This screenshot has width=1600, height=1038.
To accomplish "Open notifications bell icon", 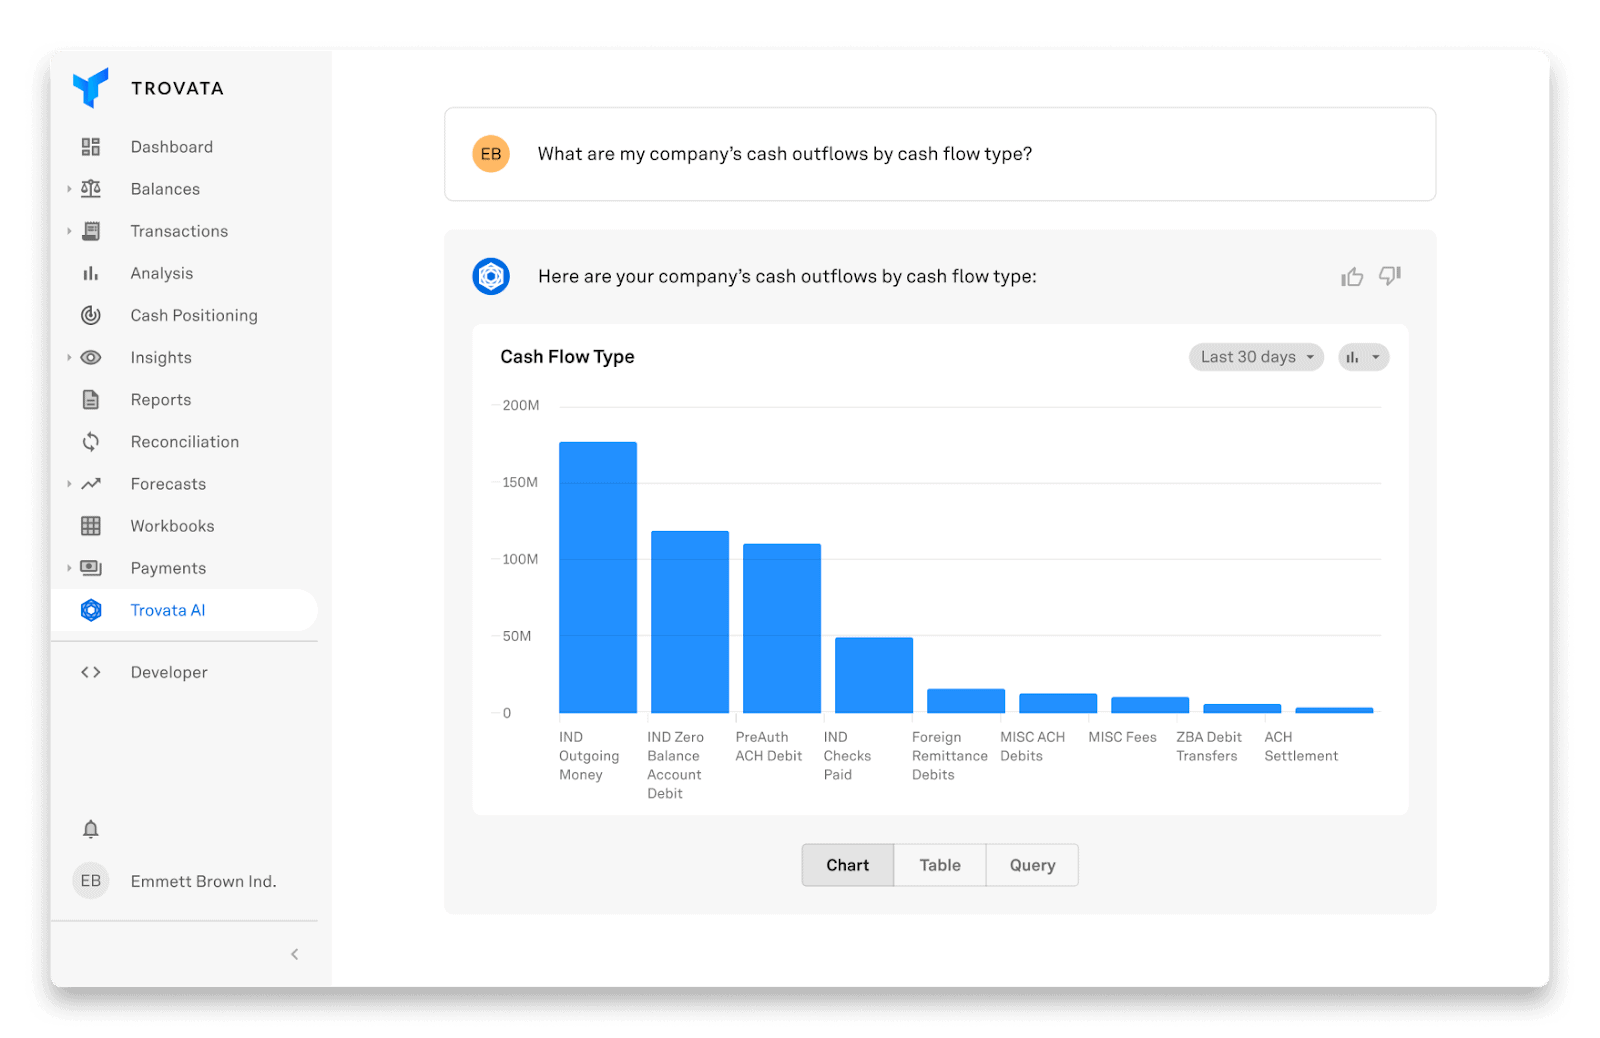I will click(x=91, y=829).
